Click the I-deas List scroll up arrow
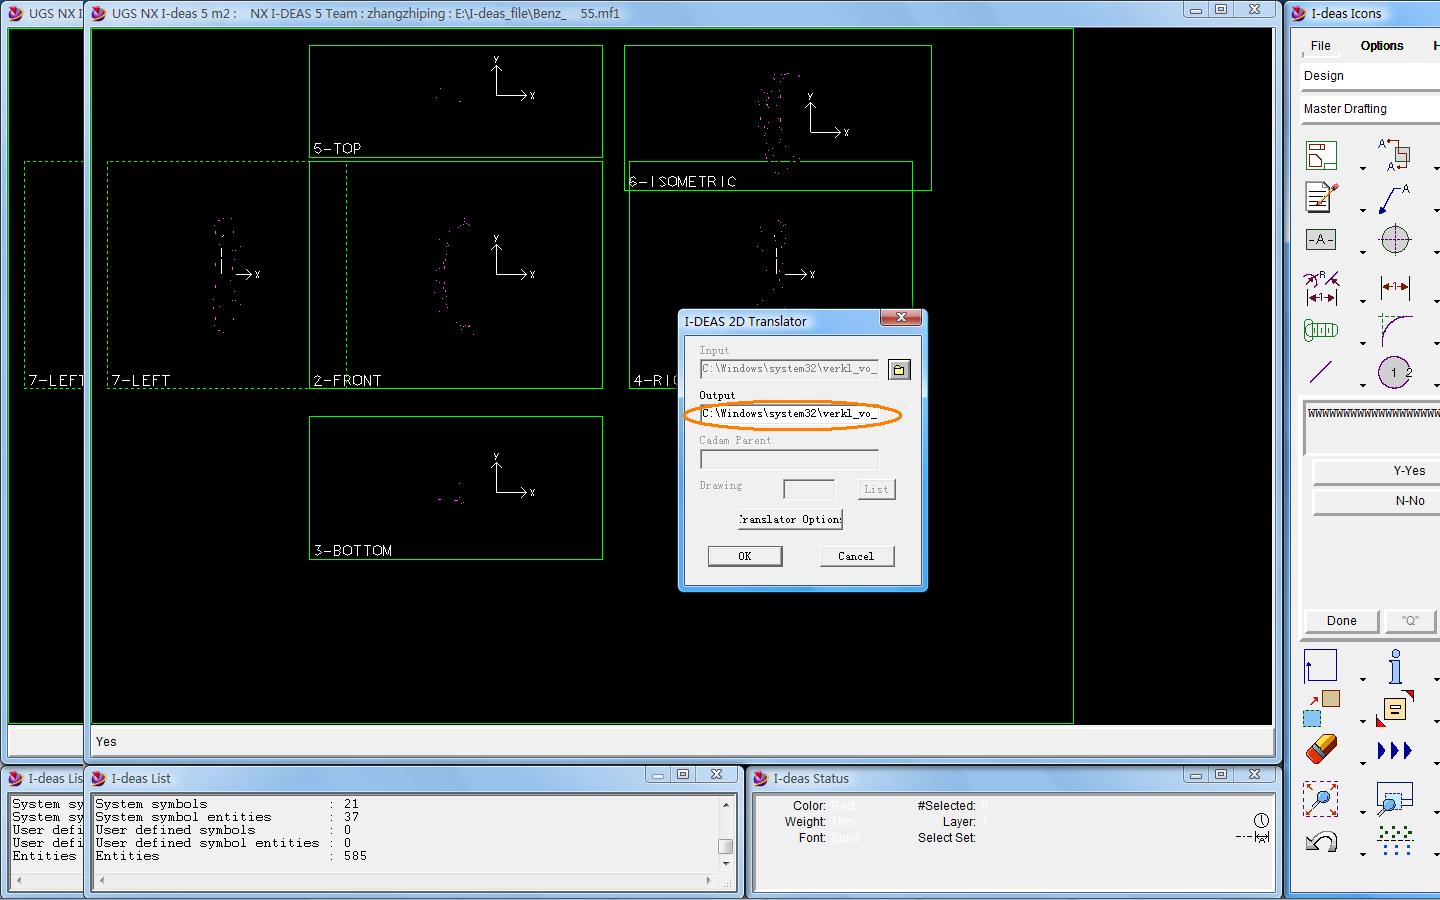This screenshot has height=900, width=1440. pyautogui.click(x=726, y=804)
